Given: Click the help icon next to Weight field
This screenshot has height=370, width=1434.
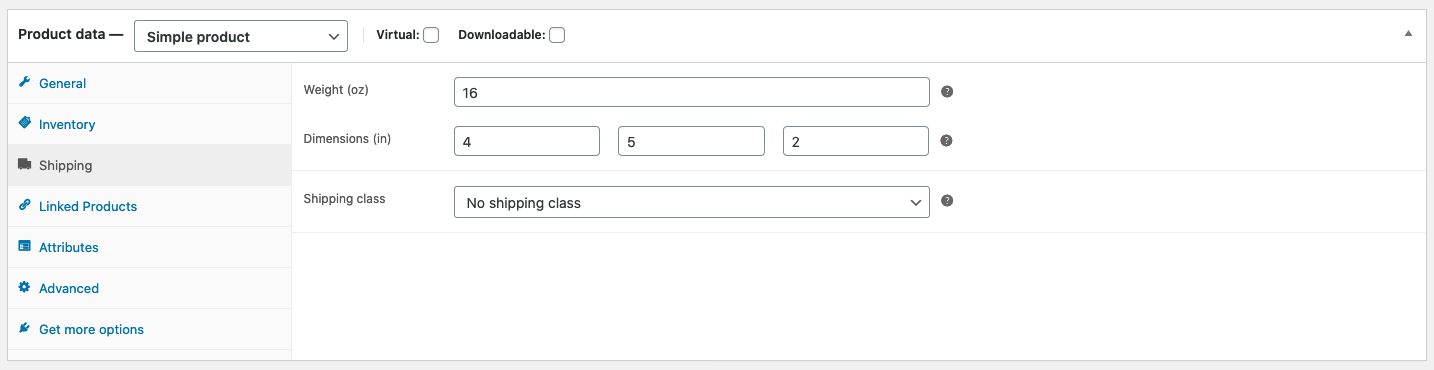Looking at the screenshot, I should [x=947, y=91].
